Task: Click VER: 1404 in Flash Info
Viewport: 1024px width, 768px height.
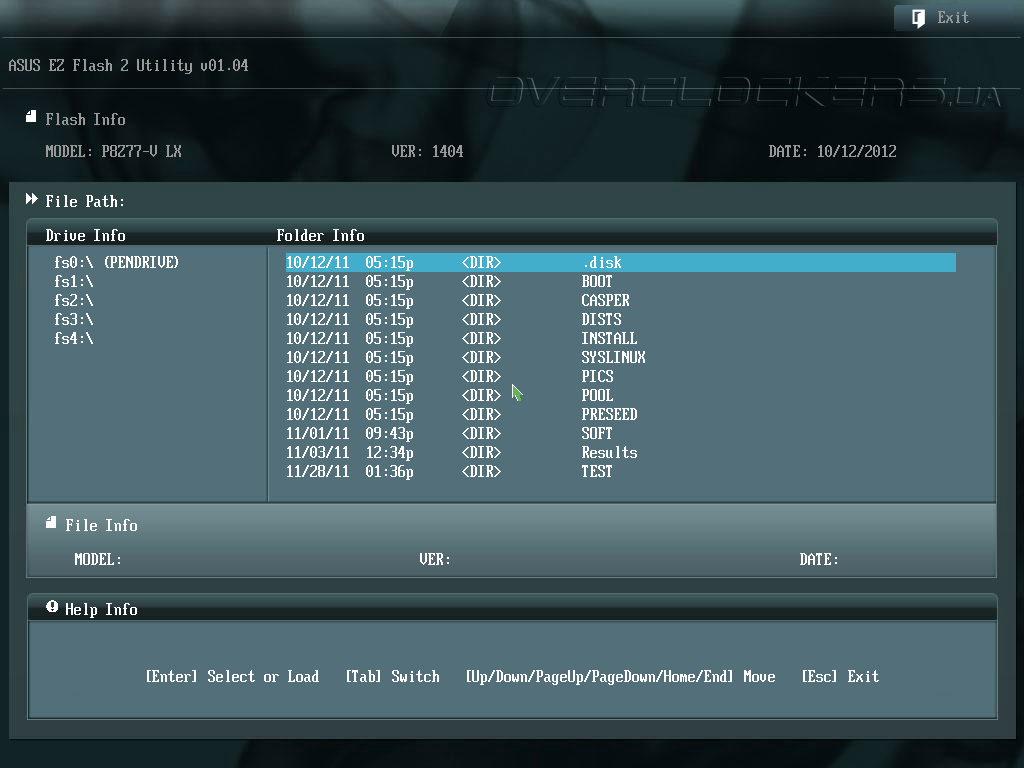Action: (x=427, y=152)
